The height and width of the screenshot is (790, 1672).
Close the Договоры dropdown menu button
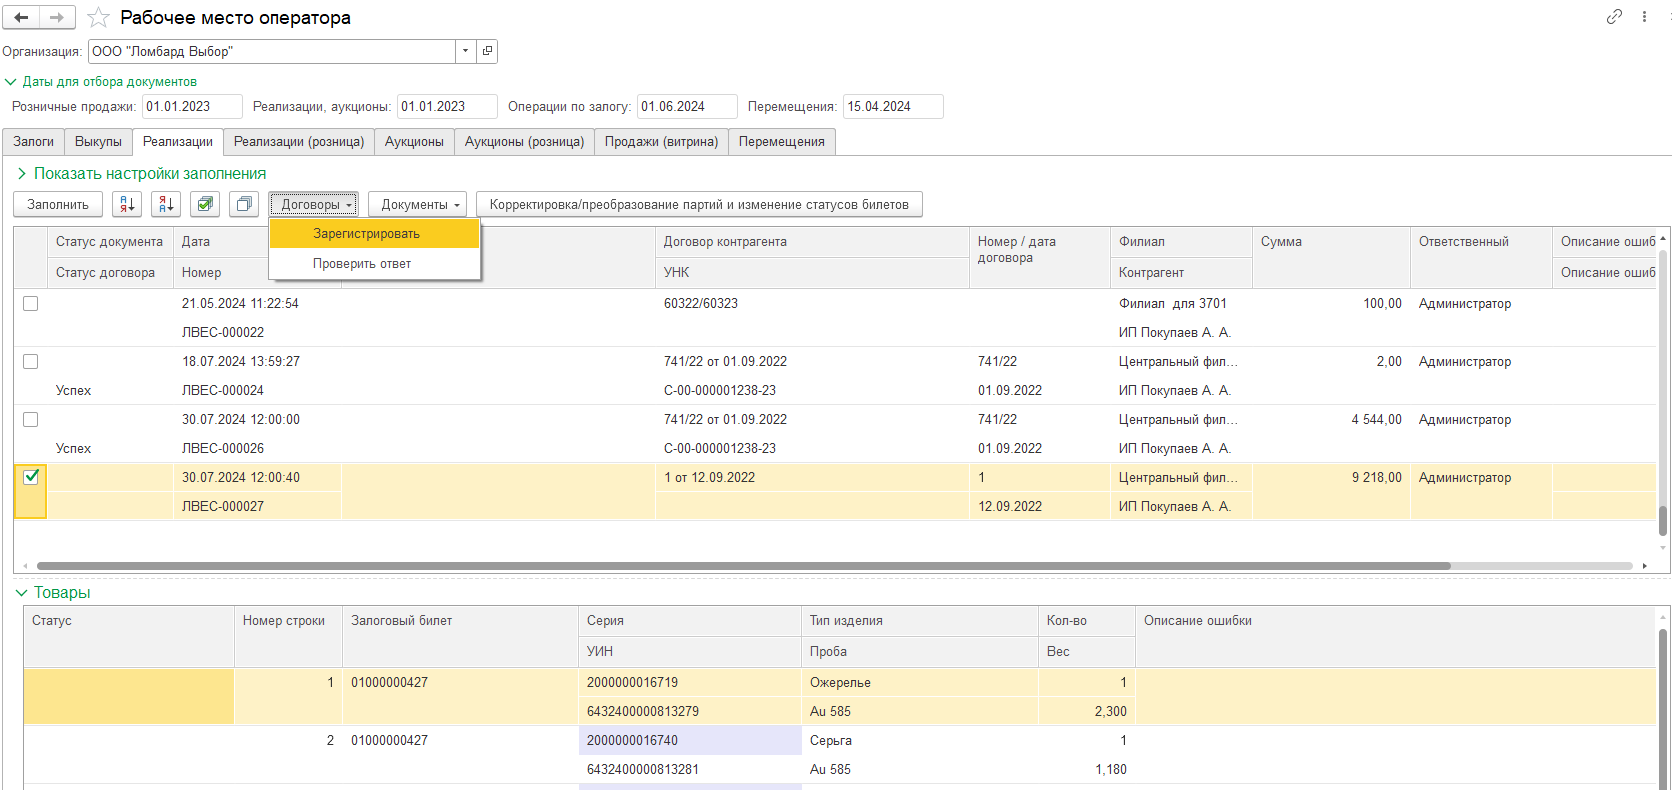[x=313, y=204]
